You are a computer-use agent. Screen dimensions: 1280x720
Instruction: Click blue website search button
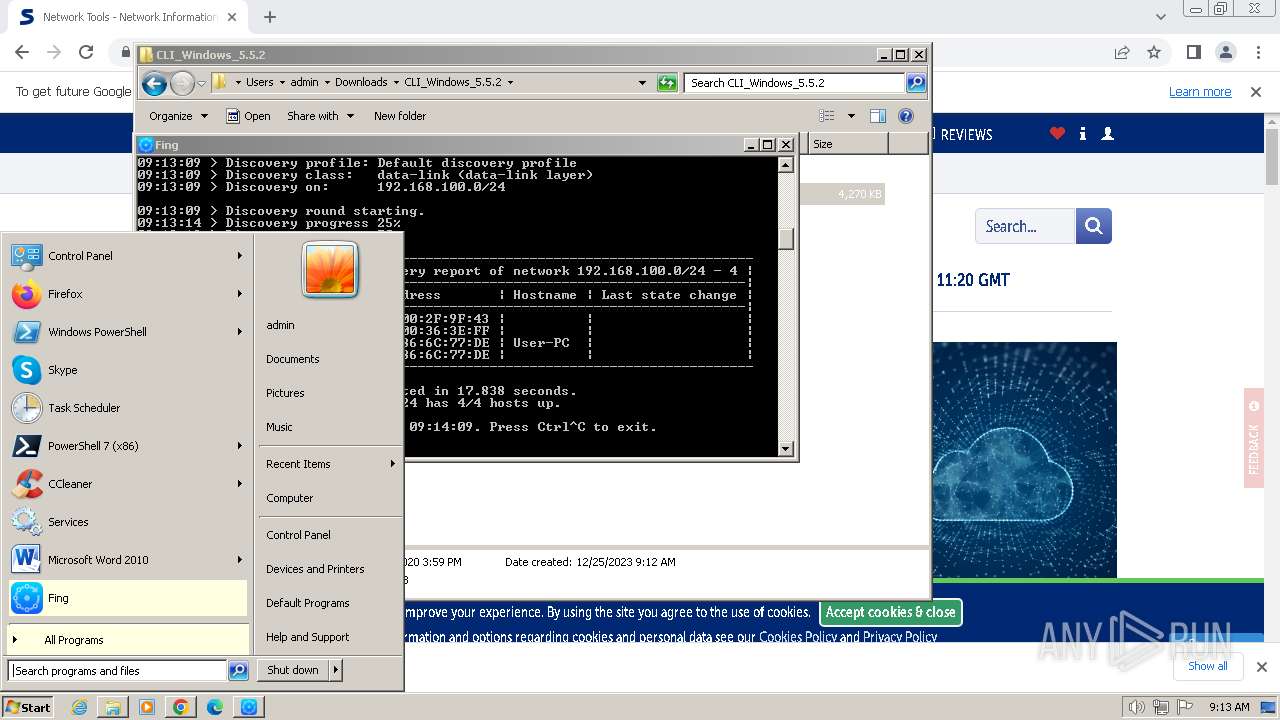[x=1094, y=226]
